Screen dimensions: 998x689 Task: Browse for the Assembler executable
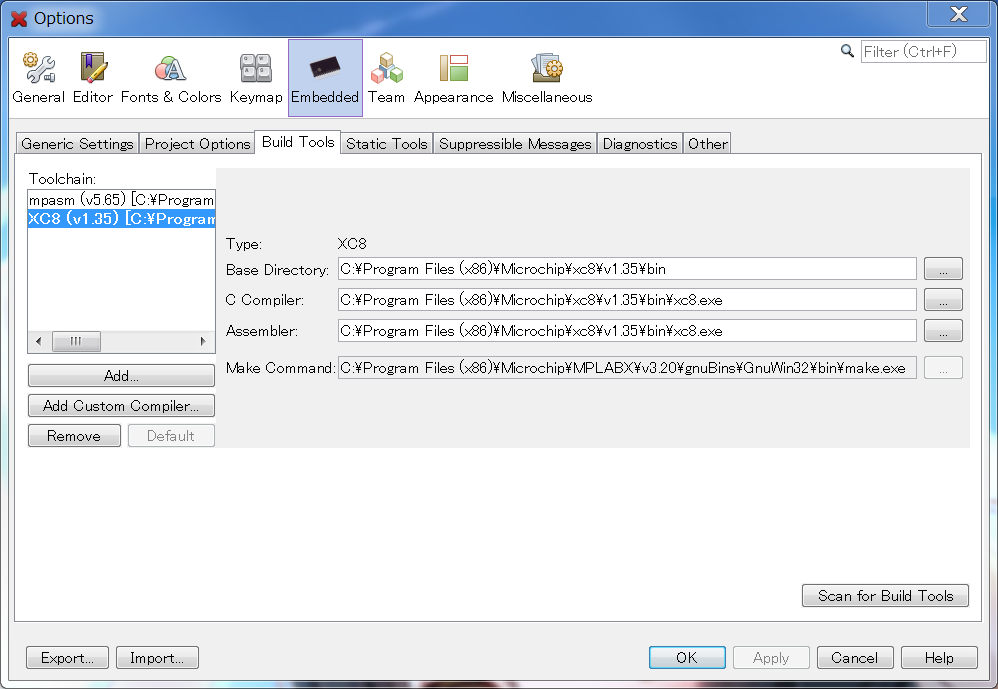943,331
